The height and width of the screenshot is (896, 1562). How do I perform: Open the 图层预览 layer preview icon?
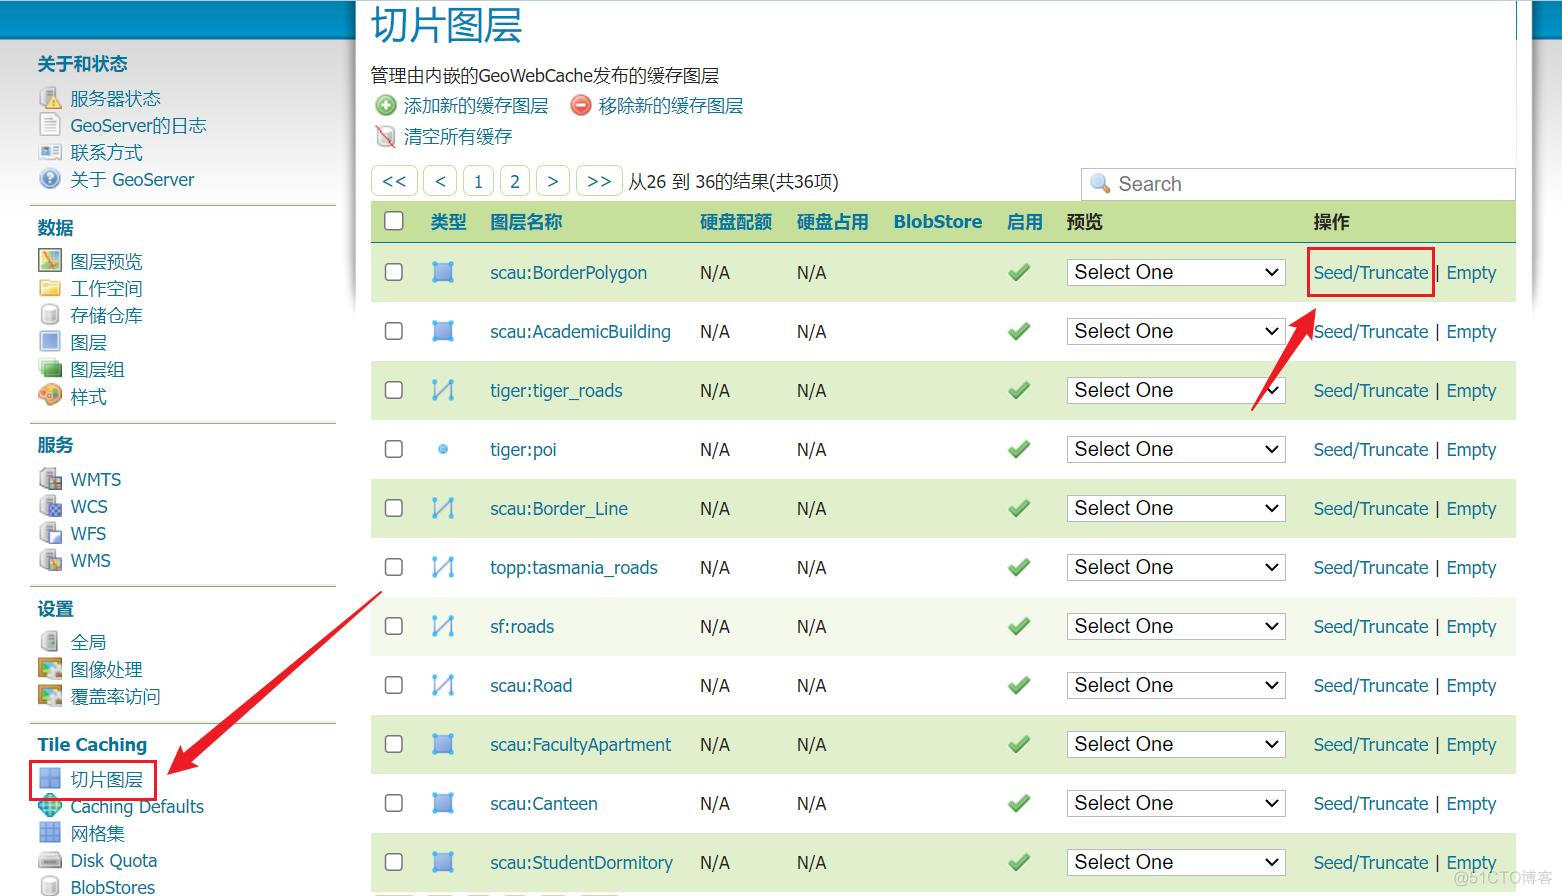click(50, 261)
